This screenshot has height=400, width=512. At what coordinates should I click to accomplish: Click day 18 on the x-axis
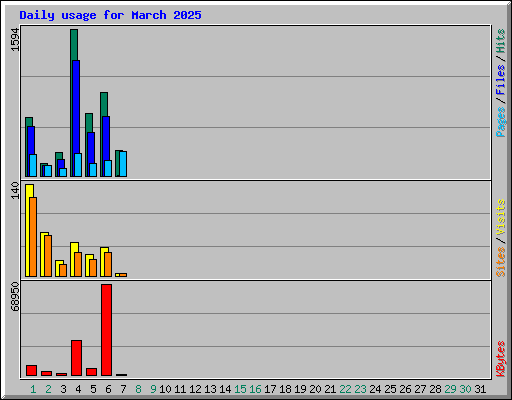[285, 389]
